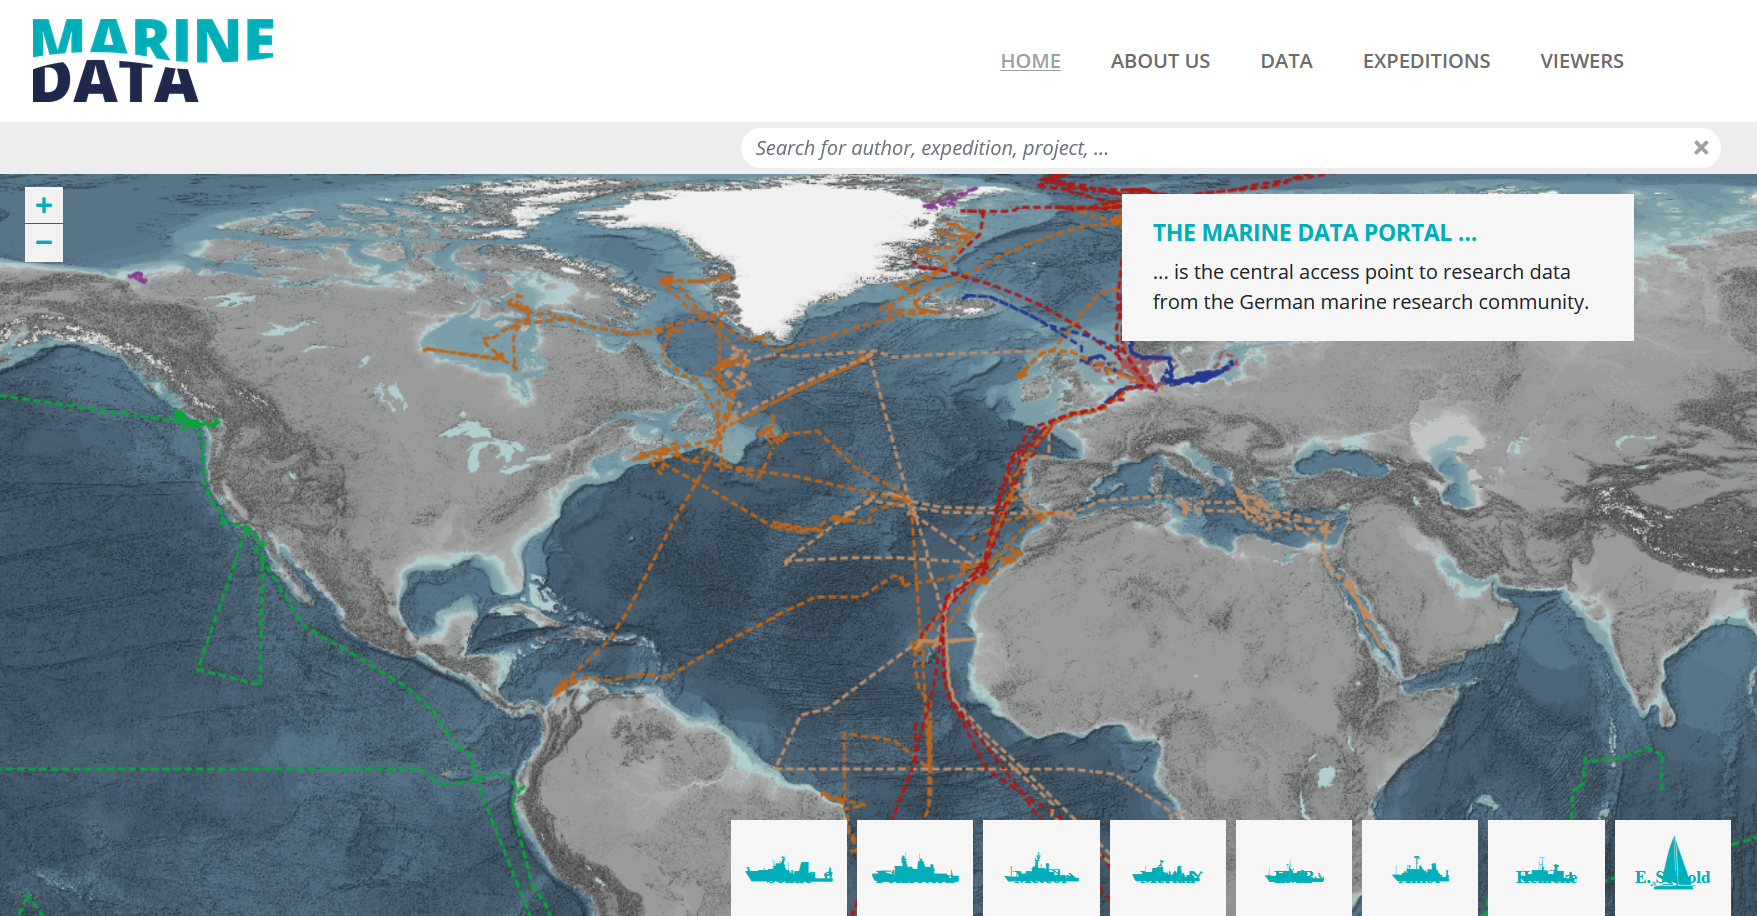Select the Heincke vessel icon
The height and width of the screenshot is (916, 1757).
pos(1546,868)
